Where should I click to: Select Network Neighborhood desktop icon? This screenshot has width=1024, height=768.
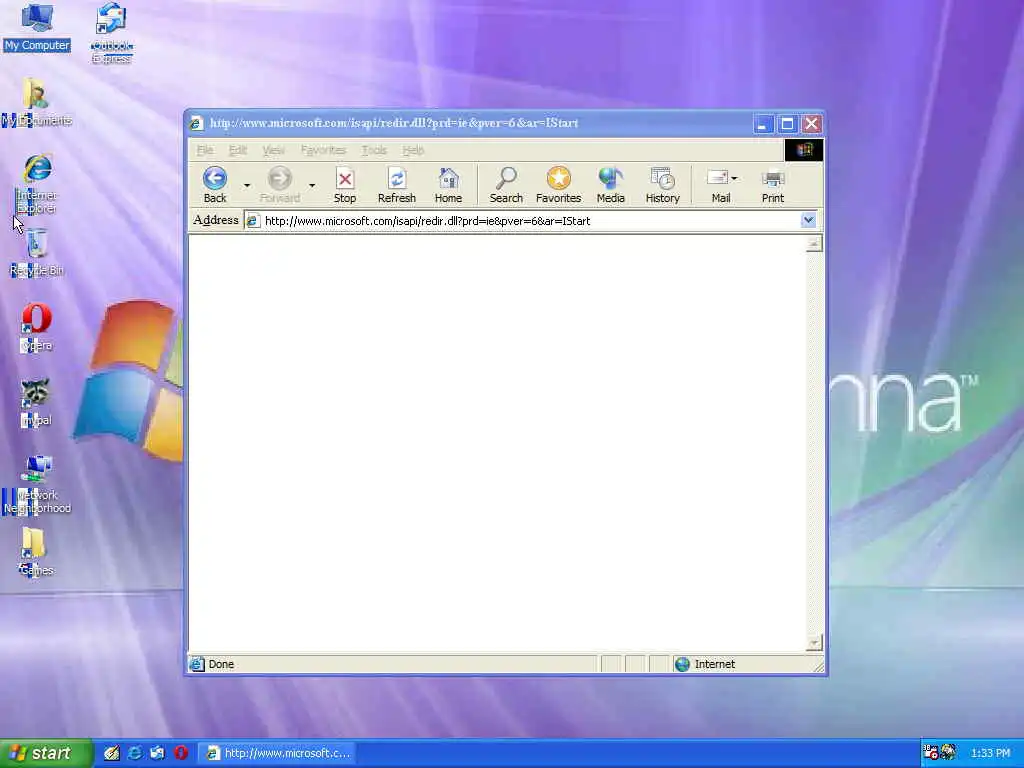point(37,485)
